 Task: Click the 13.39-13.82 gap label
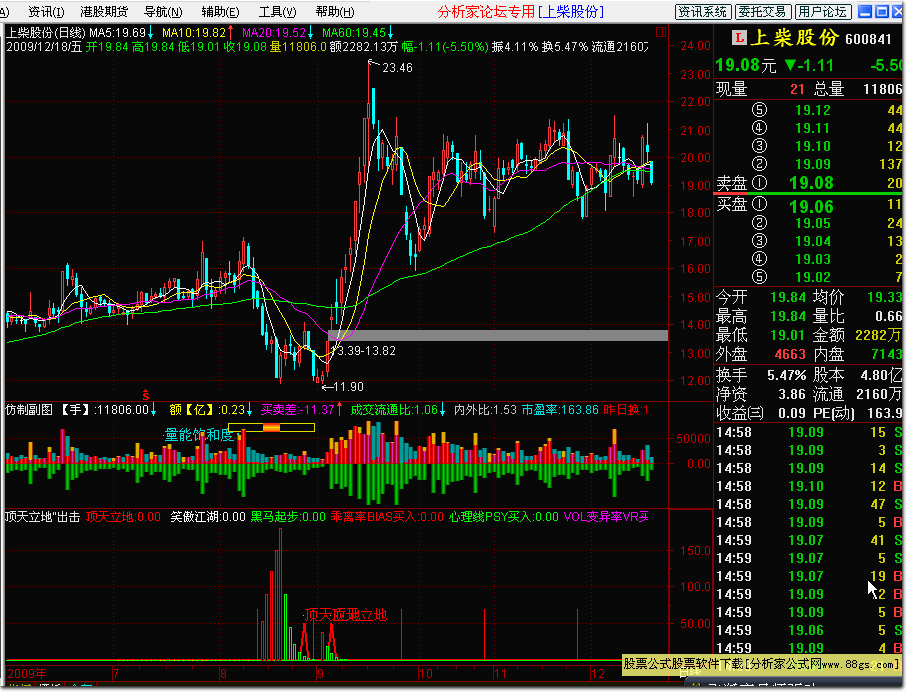366,351
